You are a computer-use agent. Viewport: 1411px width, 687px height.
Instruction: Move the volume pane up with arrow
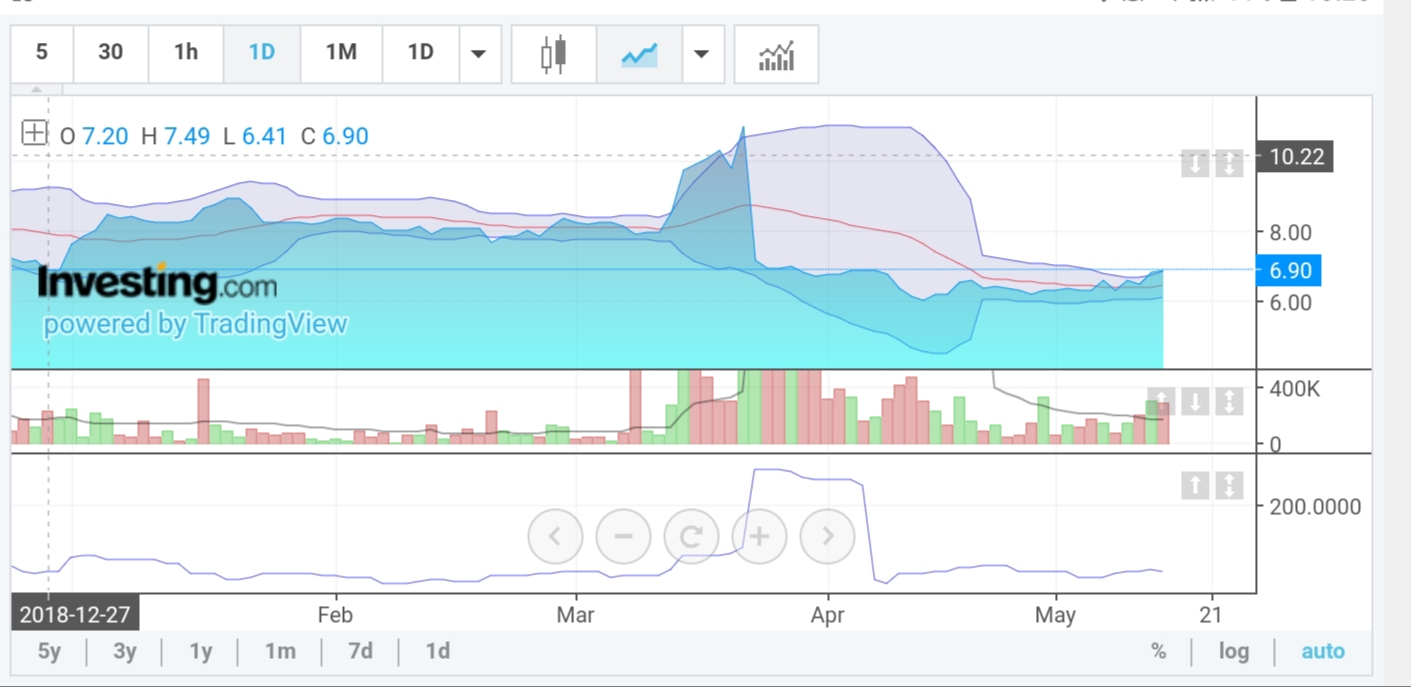click(1161, 402)
